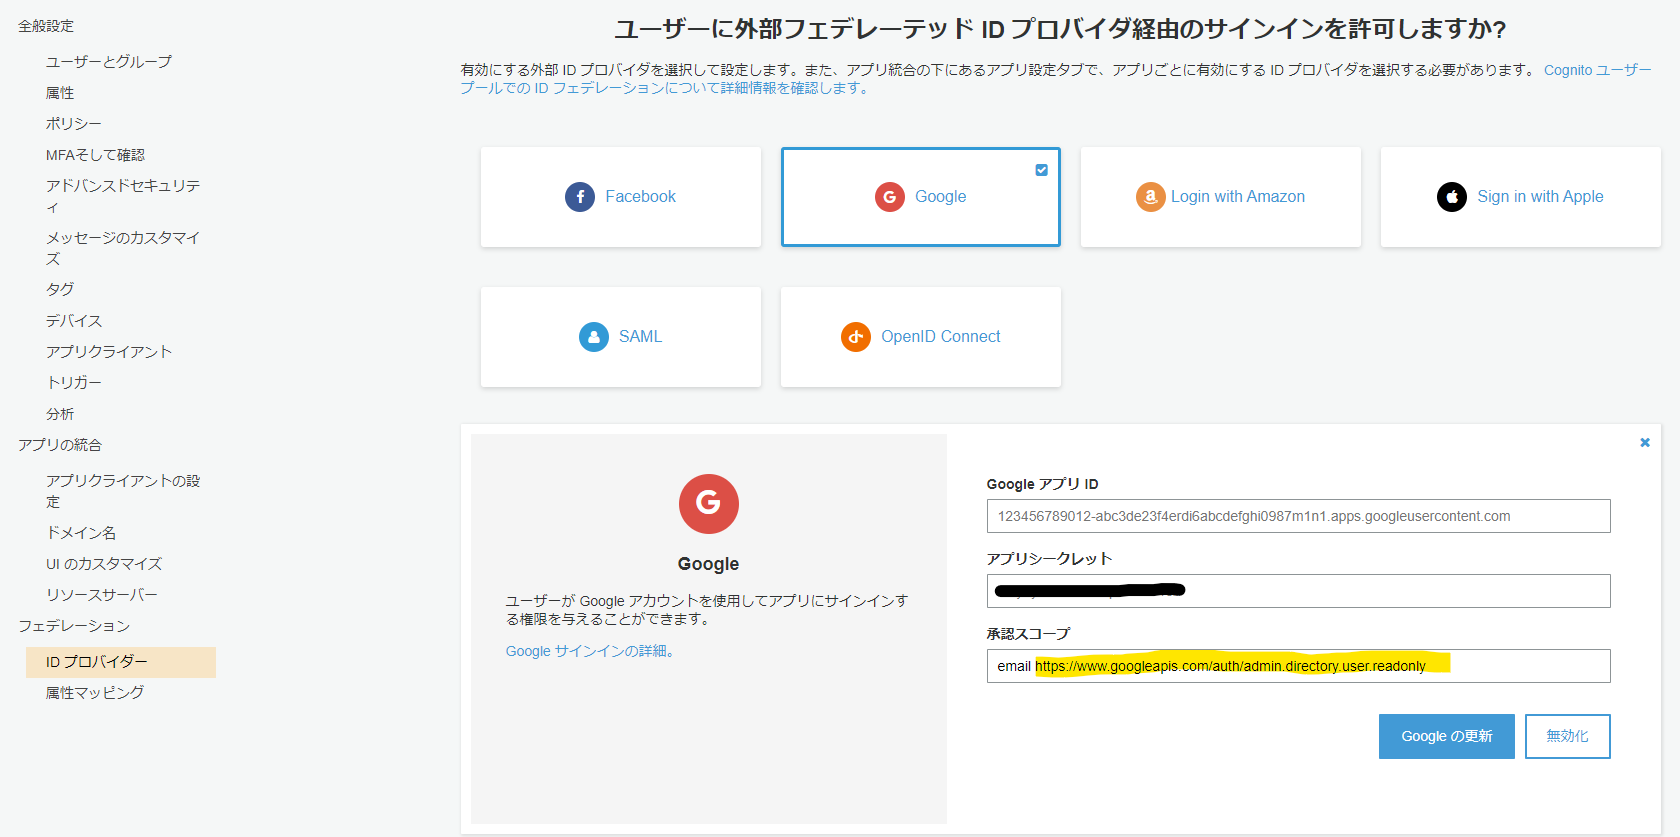The width and height of the screenshot is (1680, 837).
Task: Open アプリクライアントの設定 in sidebar
Action: (123, 491)
